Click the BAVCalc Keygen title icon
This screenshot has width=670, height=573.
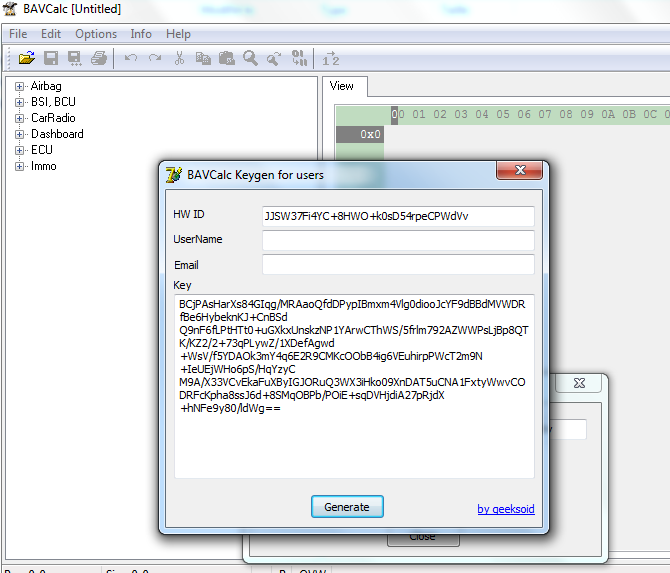(173, 175)
